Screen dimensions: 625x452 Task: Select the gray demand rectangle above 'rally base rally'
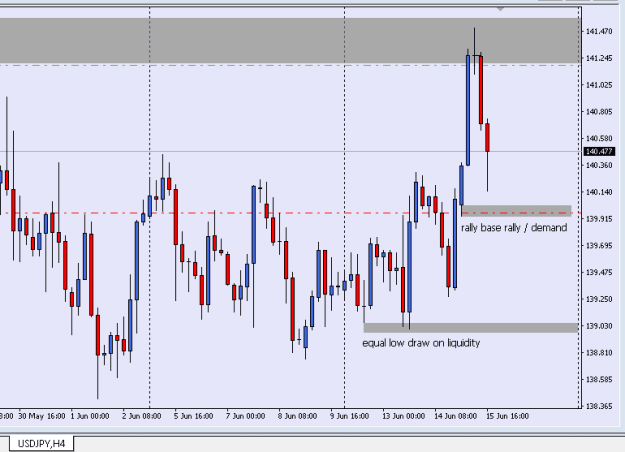point(517,210)
